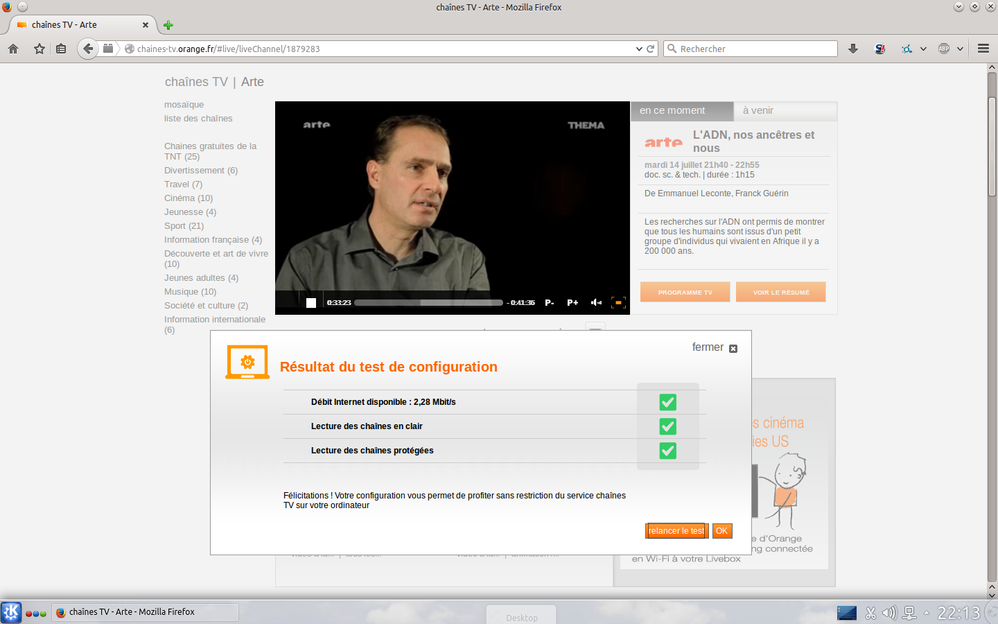Click the check for Lecture des chaînes en clair
The image size is (998, 624).
pos(668,426)
